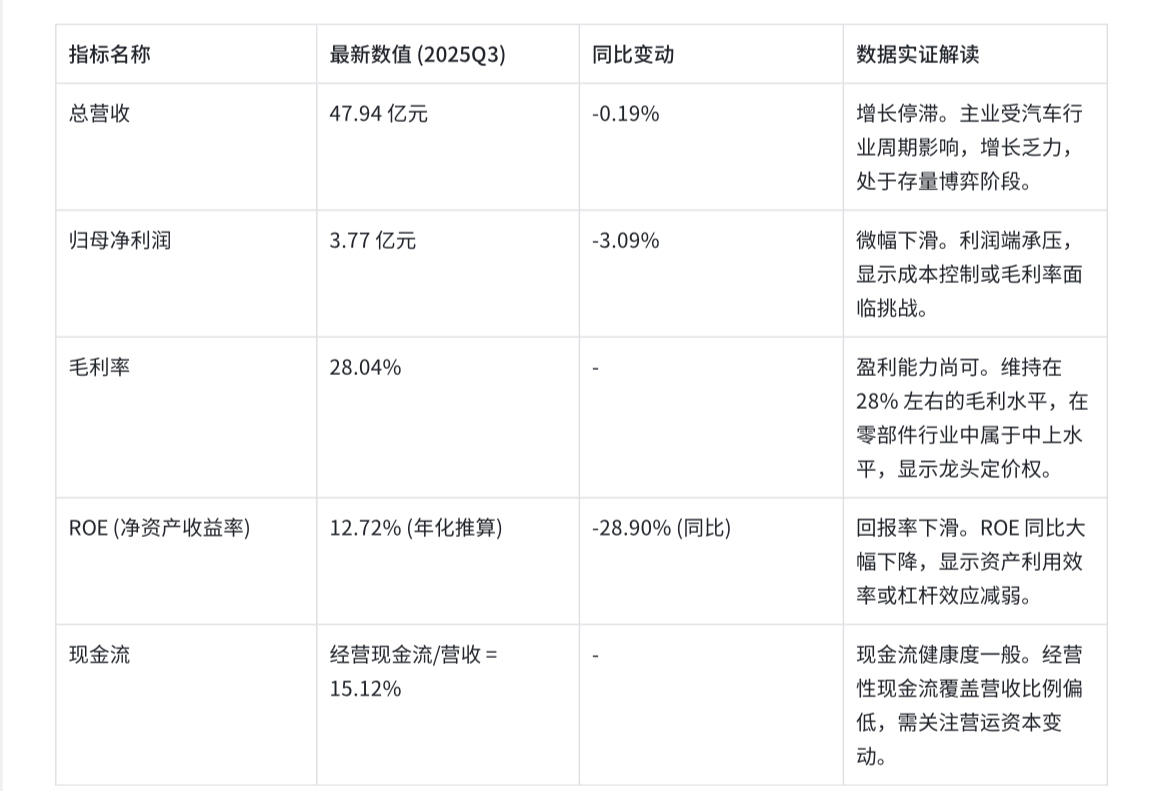Click the 同比变动 column header
This screenshot has height=791, width=1155.
click(633, 55)
